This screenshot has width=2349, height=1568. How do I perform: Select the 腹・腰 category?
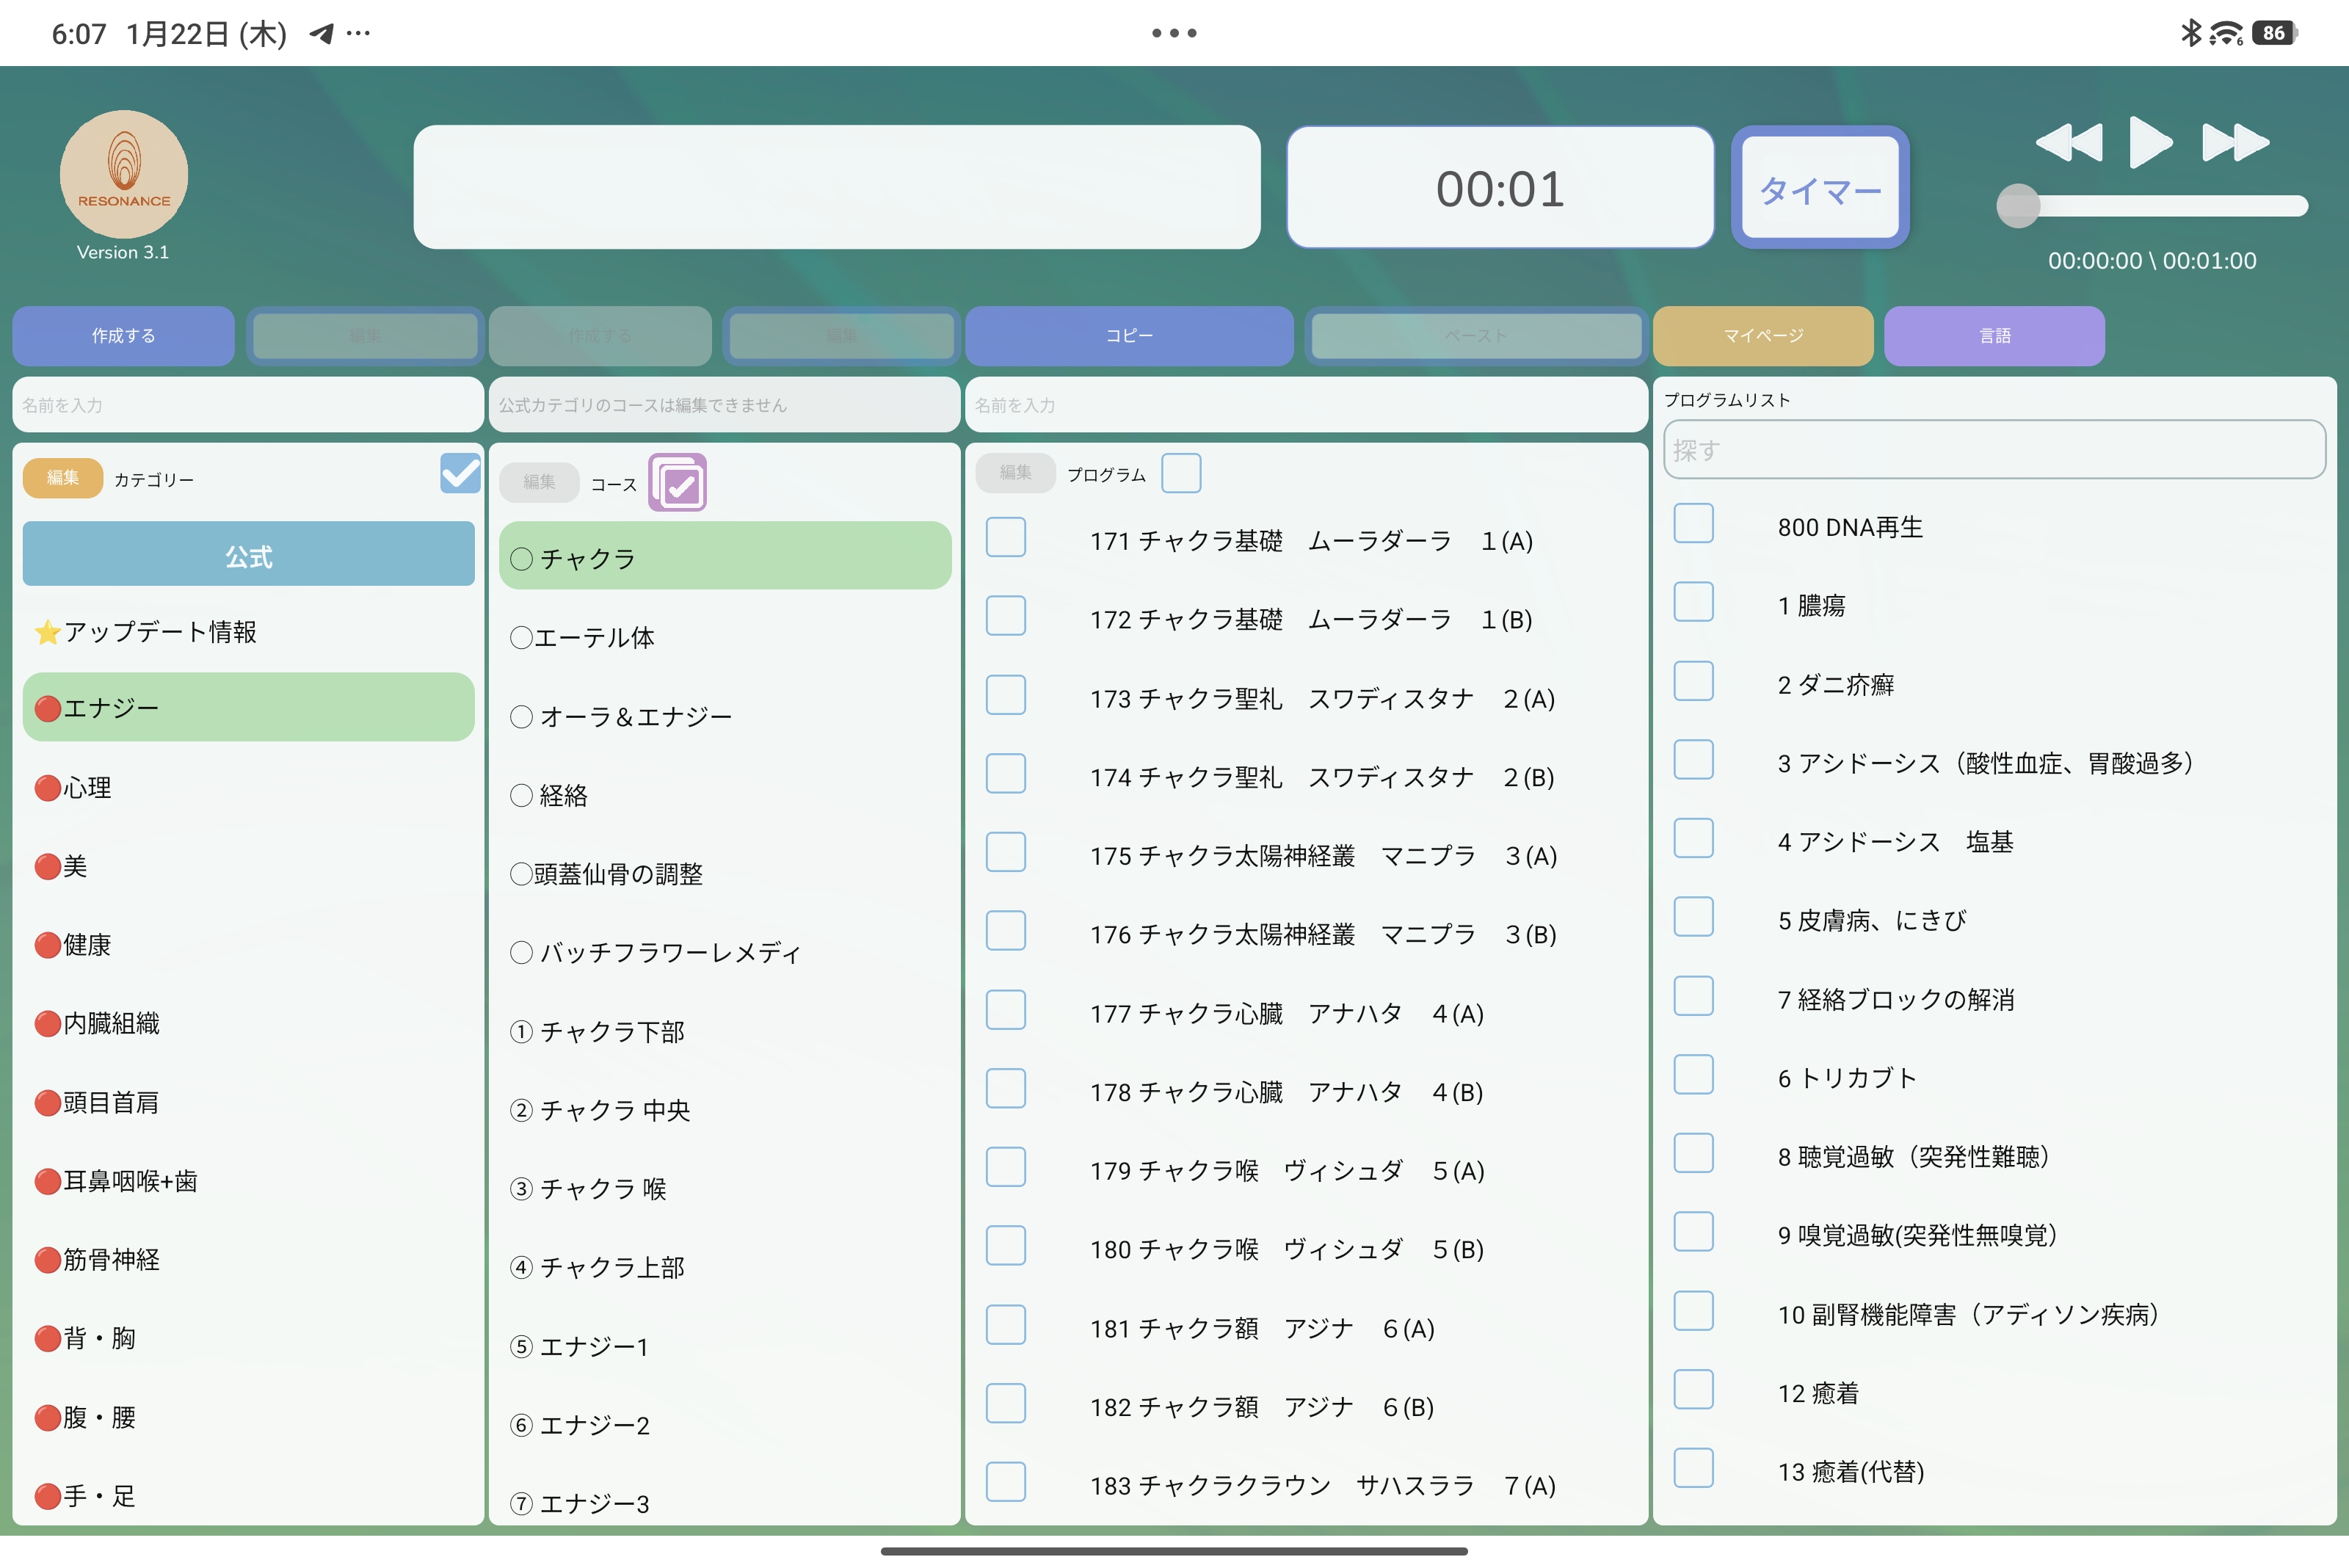248,1417
